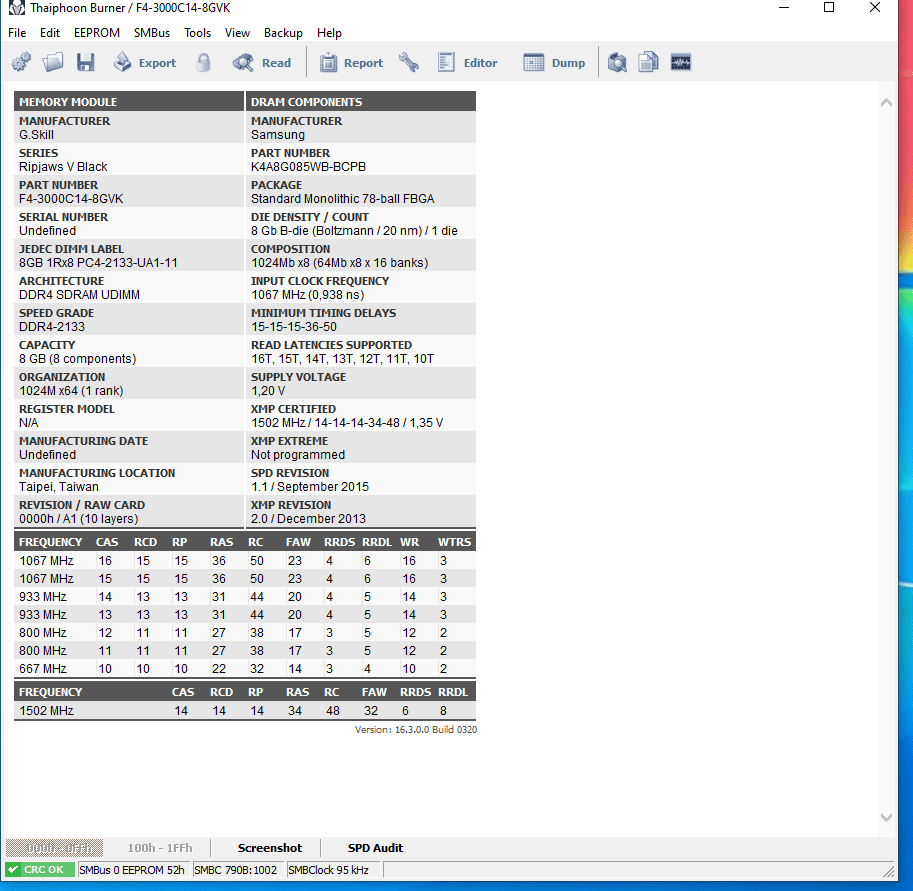Image resolution: width=913 pixels, height=891 pixels.
Task: Open a dump file via folder icon
Action: click(53, 62)
